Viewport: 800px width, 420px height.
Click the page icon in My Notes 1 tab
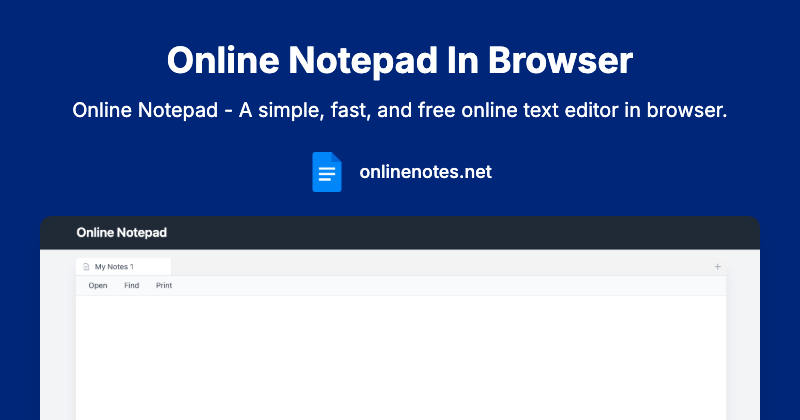tap(86, 267)
